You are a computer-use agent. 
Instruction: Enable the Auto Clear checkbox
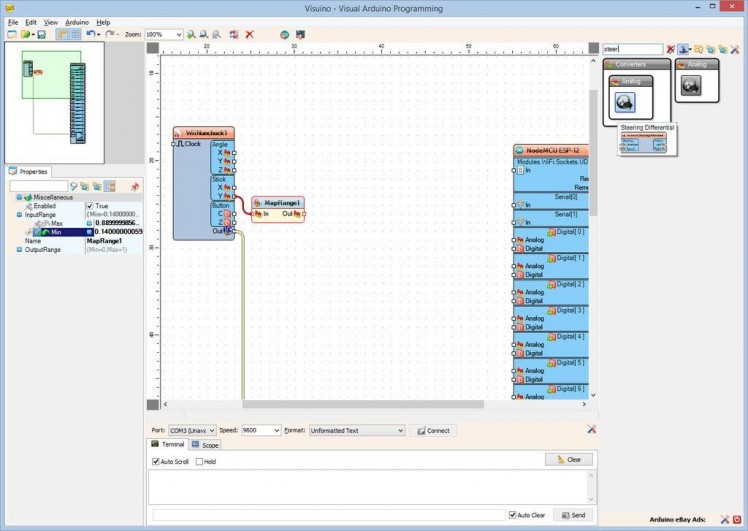pos(513,515)
